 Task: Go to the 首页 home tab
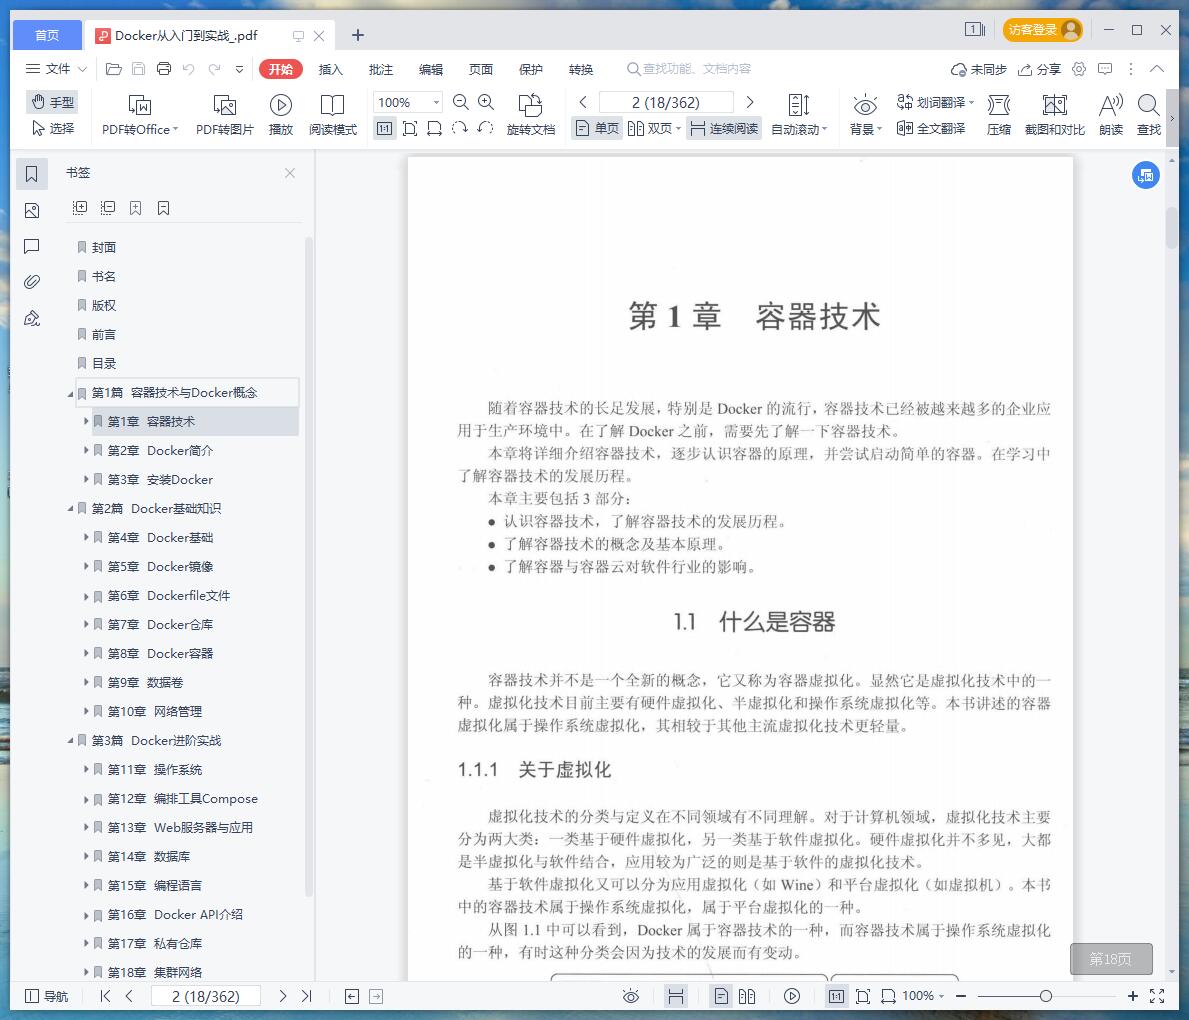pos(47,35)
